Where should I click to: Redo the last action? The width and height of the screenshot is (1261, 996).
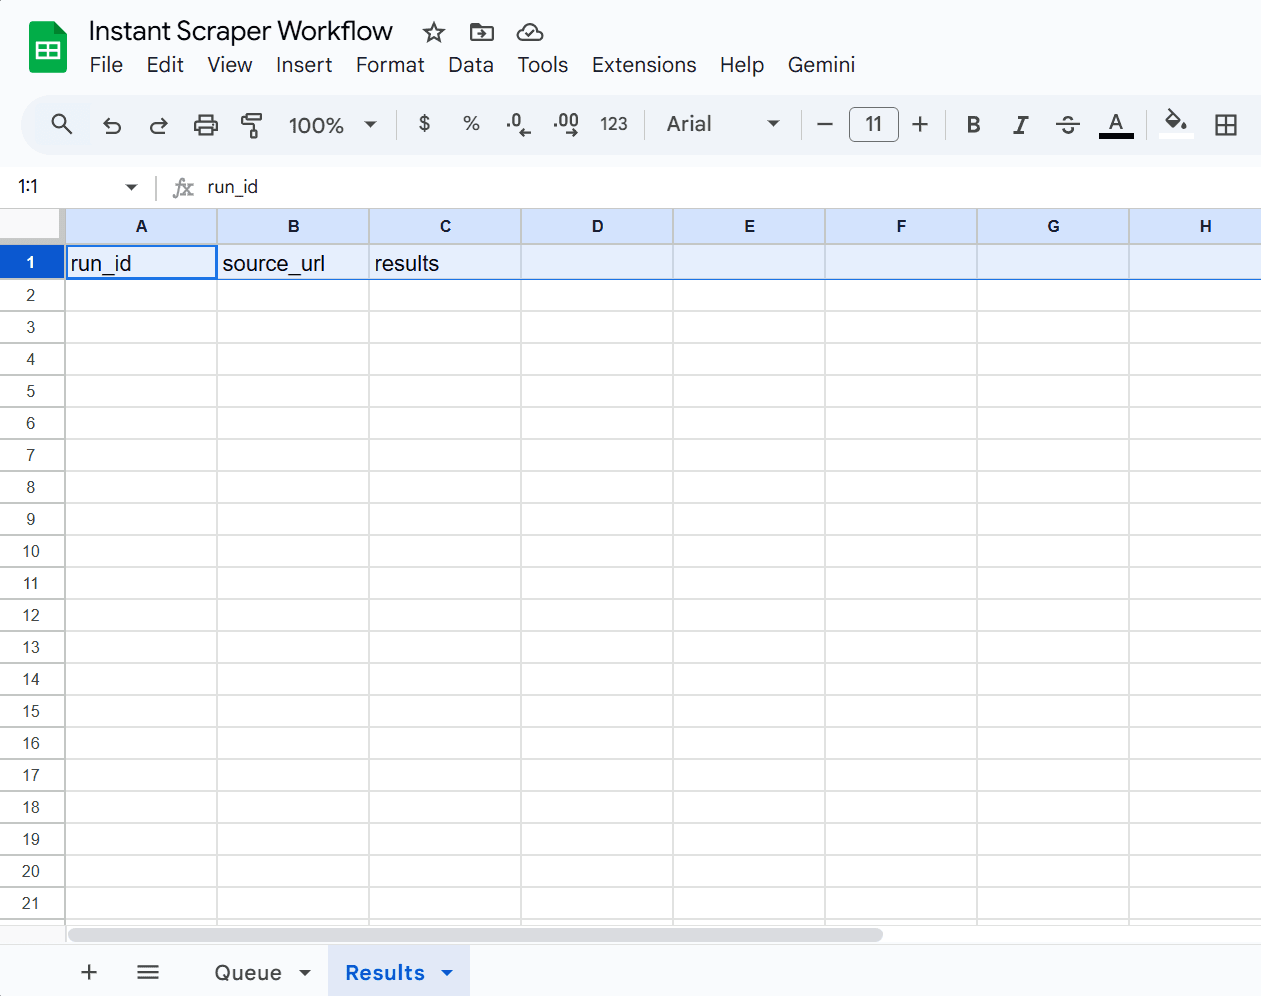point(158,125)
